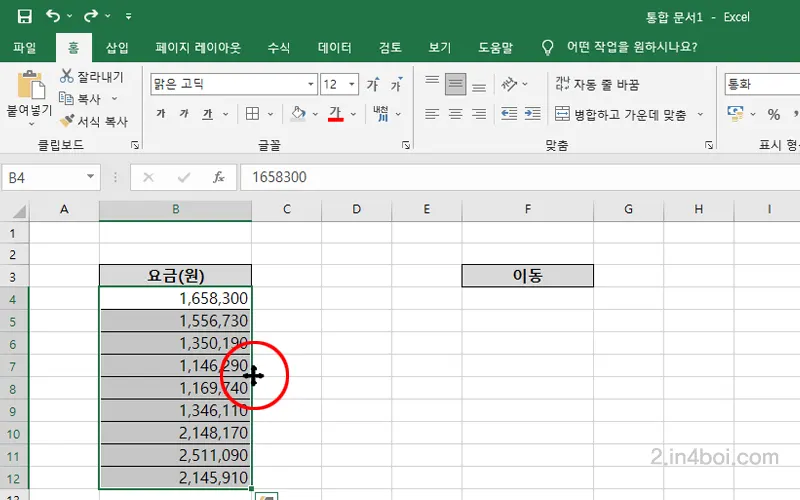Click the accounting number format icon
This screenshot has width=800, height=500.
735,114
